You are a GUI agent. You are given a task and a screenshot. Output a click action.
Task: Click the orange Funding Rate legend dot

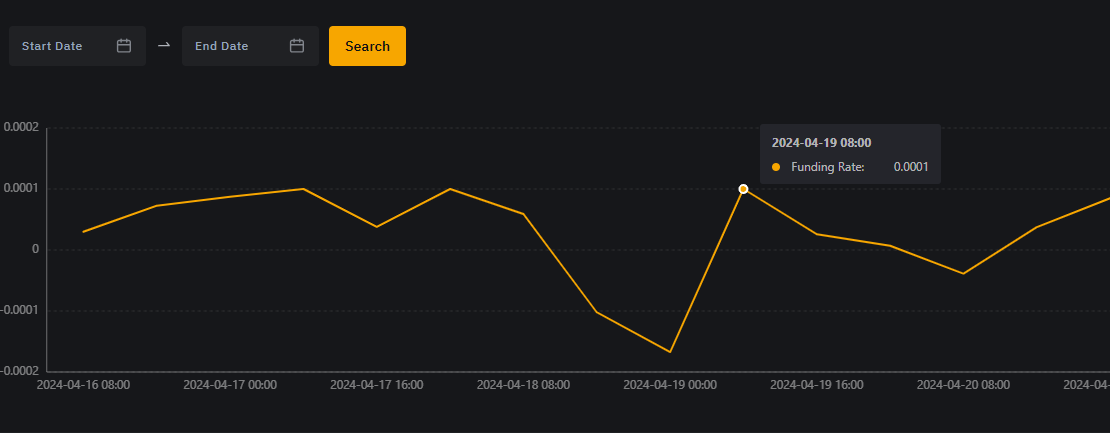click(x=776, y=167)
